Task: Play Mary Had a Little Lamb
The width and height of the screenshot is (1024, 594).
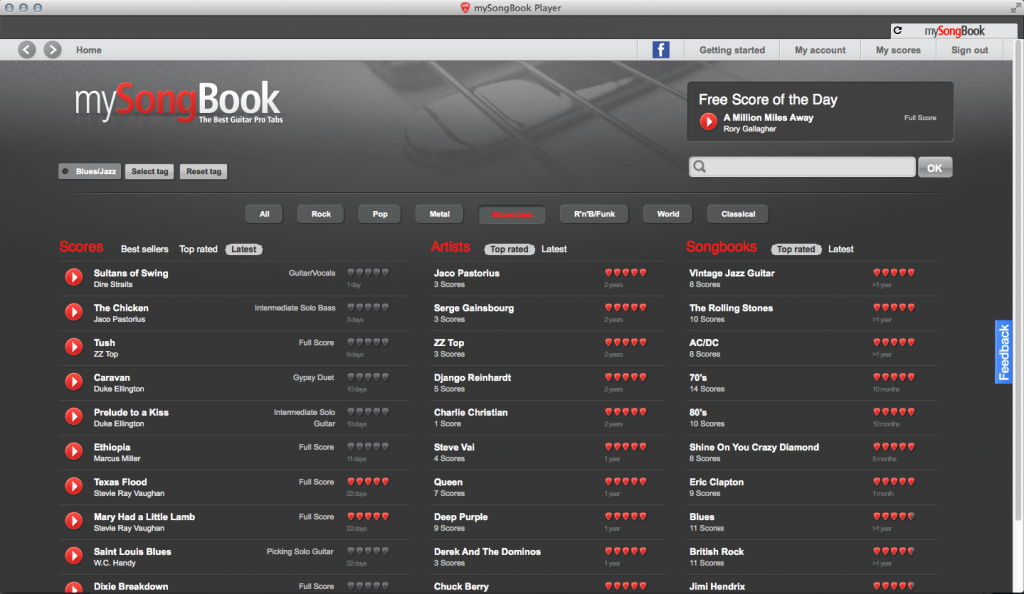Action: tap(74, 521)
